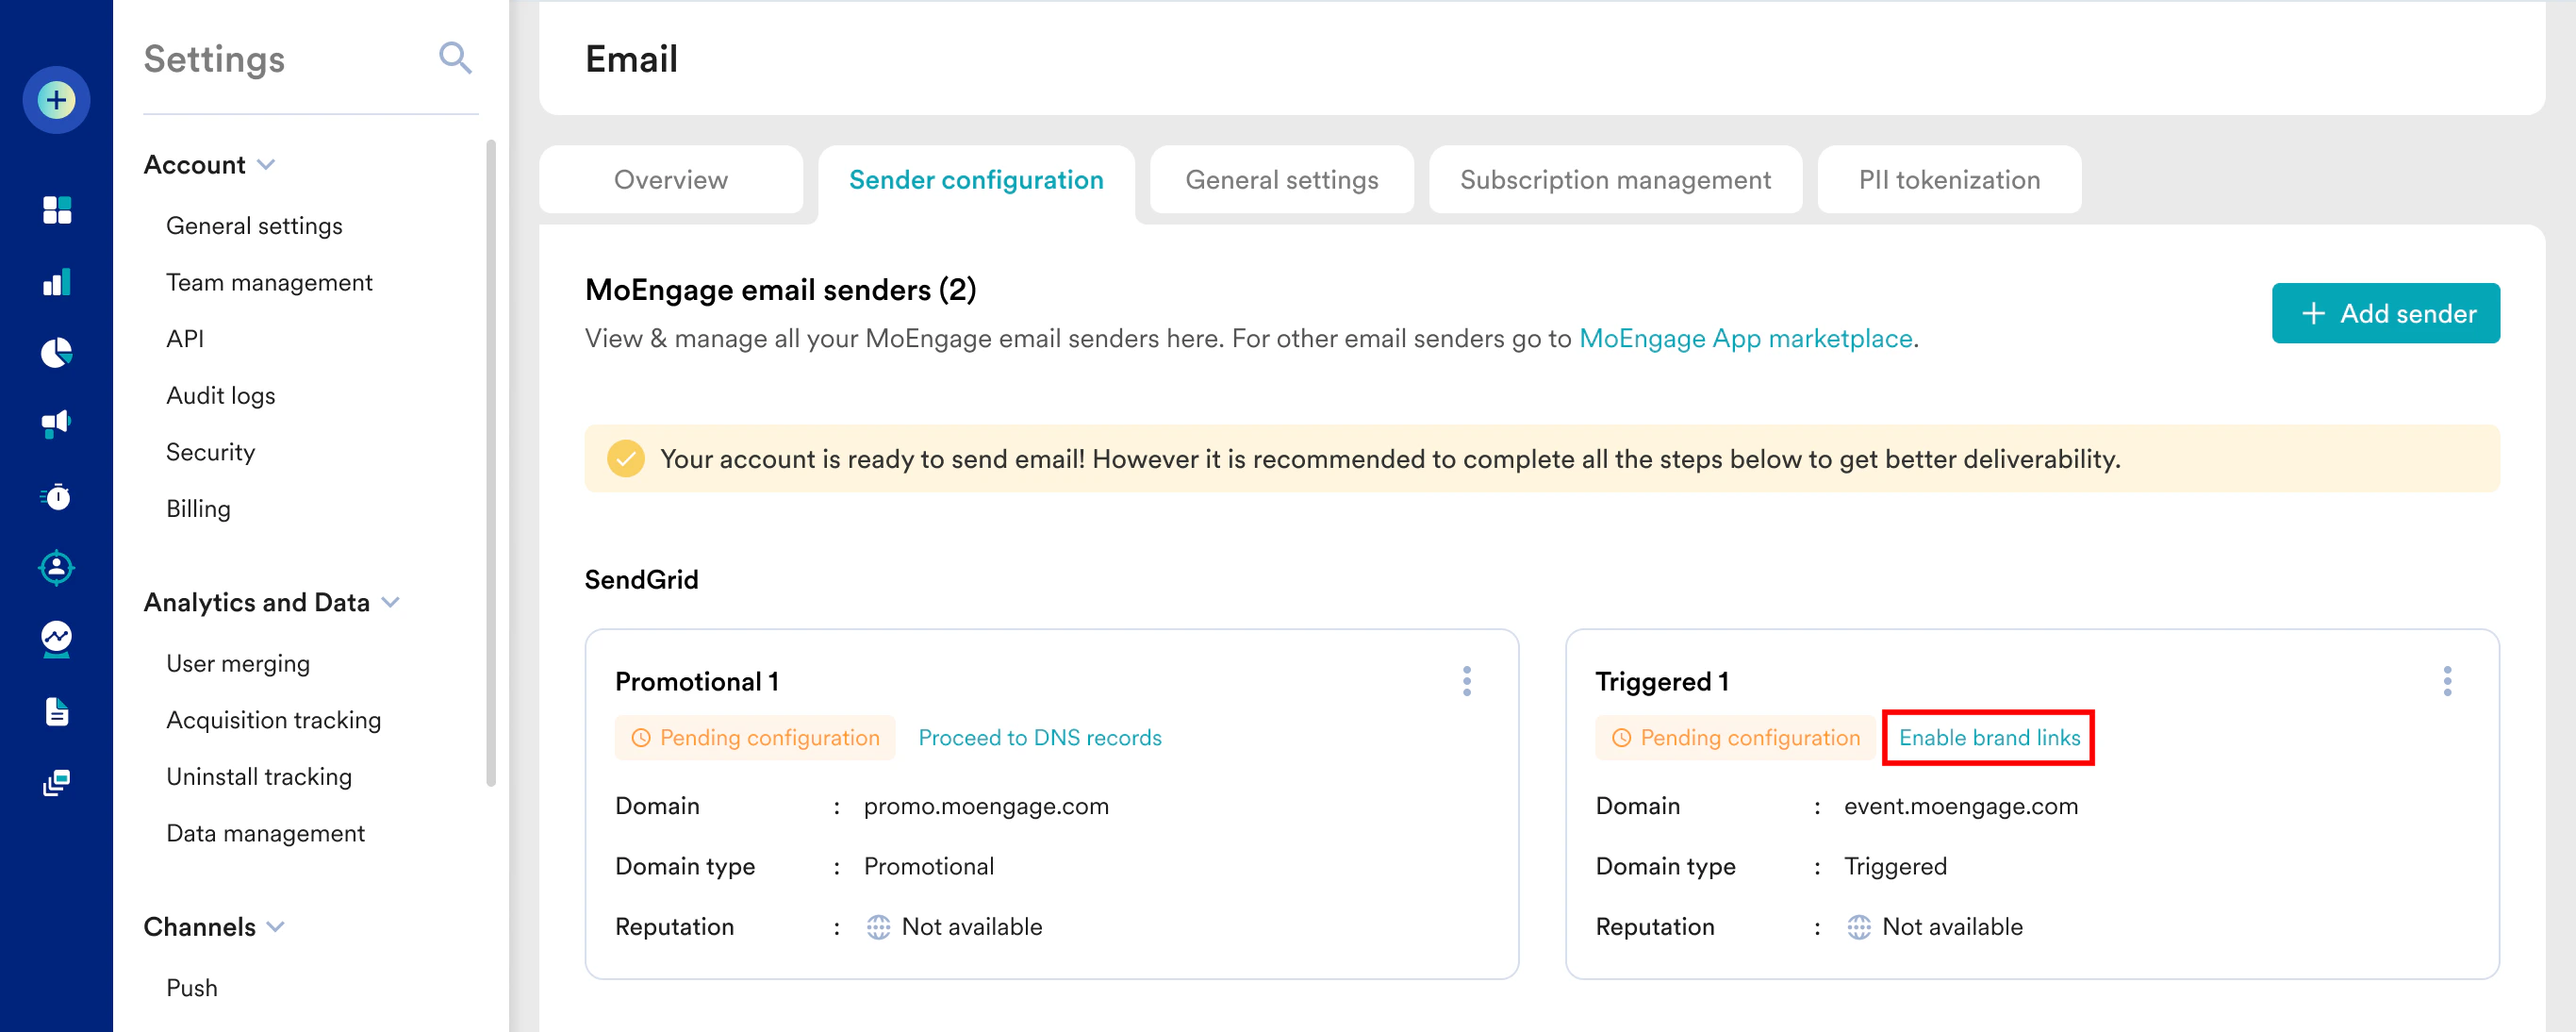Viewport: 2576px width, 1032px height.
Task: Collapse the Account section chevron
Action: click(x=266, y=165)
